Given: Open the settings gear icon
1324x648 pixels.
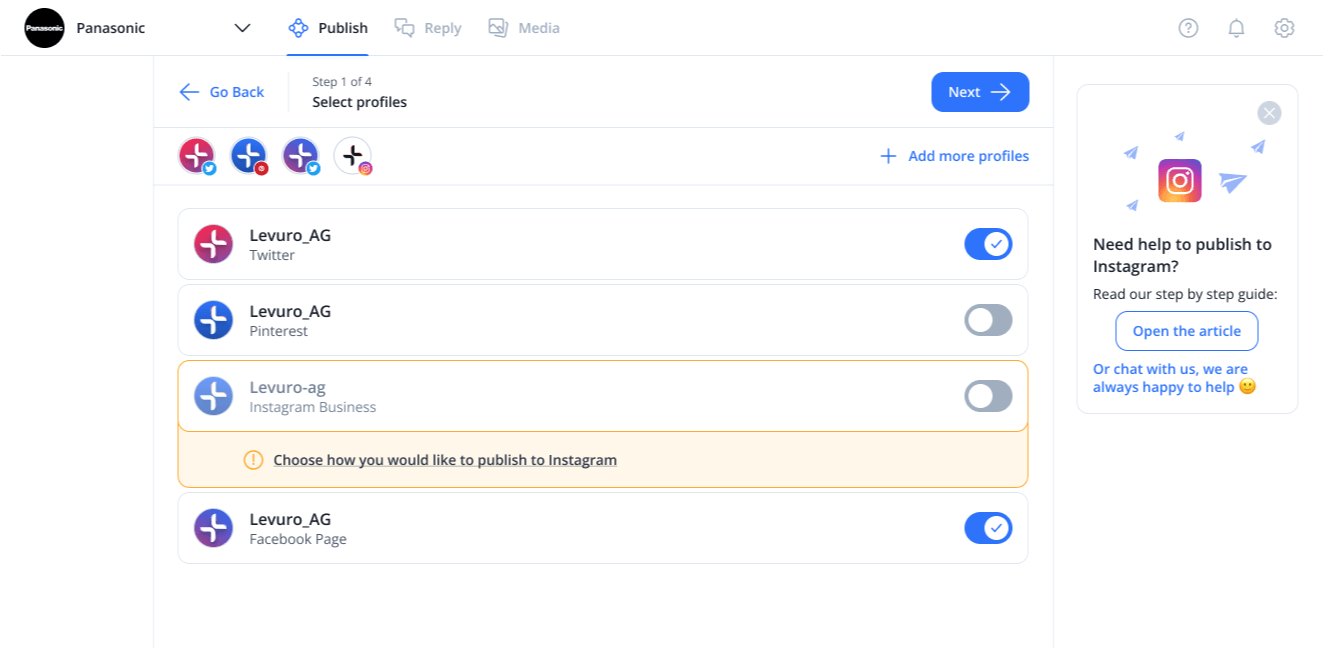Looking at the screenshot, I should click(1284, 28).
